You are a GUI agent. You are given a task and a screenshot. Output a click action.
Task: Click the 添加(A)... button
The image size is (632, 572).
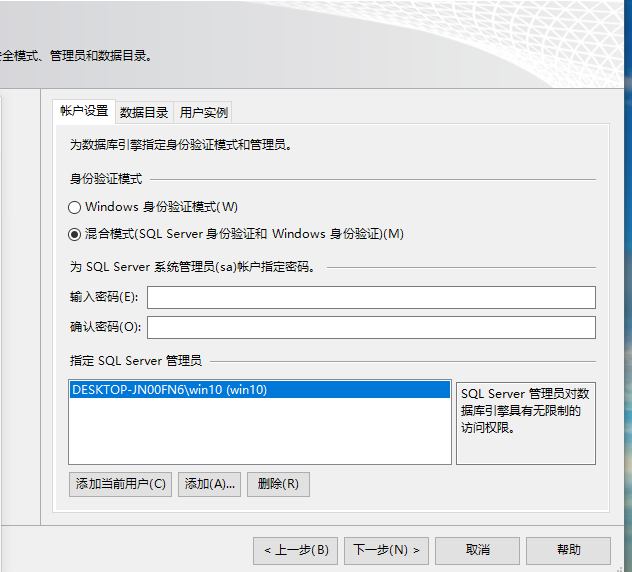pos(209,484)
